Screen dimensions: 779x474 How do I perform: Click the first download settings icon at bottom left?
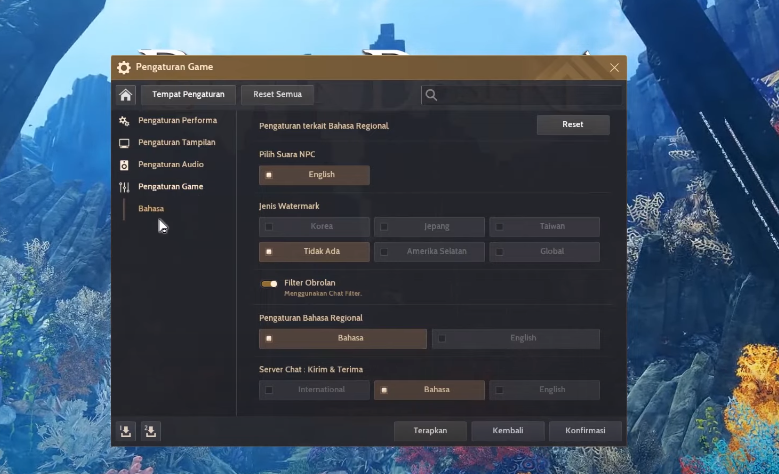coord(126,431)
